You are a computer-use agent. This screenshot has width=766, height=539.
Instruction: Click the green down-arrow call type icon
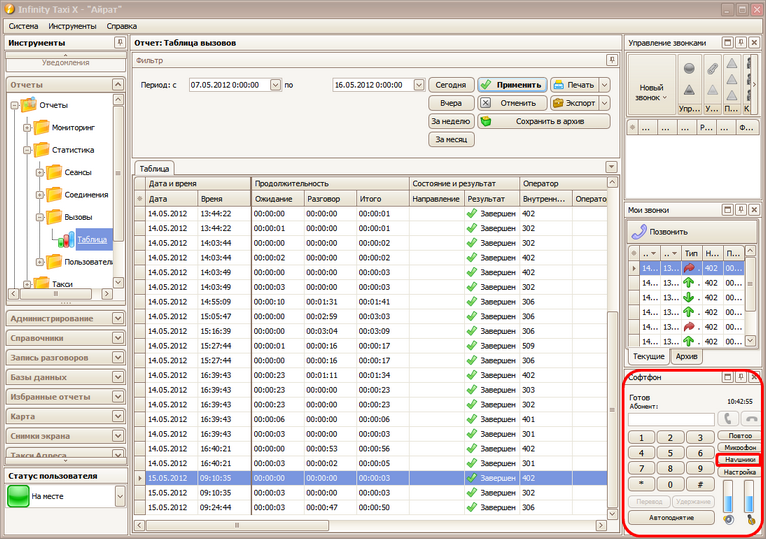(x=689, y=297)
